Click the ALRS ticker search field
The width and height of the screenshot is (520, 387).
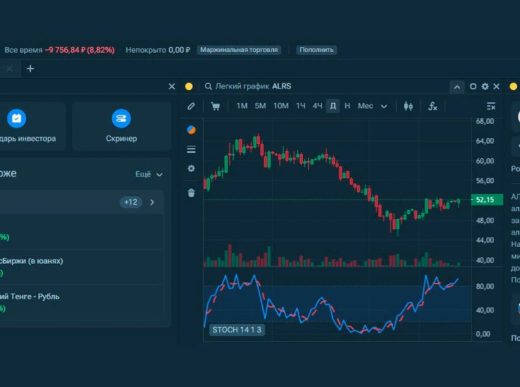(x=281, y=86)
